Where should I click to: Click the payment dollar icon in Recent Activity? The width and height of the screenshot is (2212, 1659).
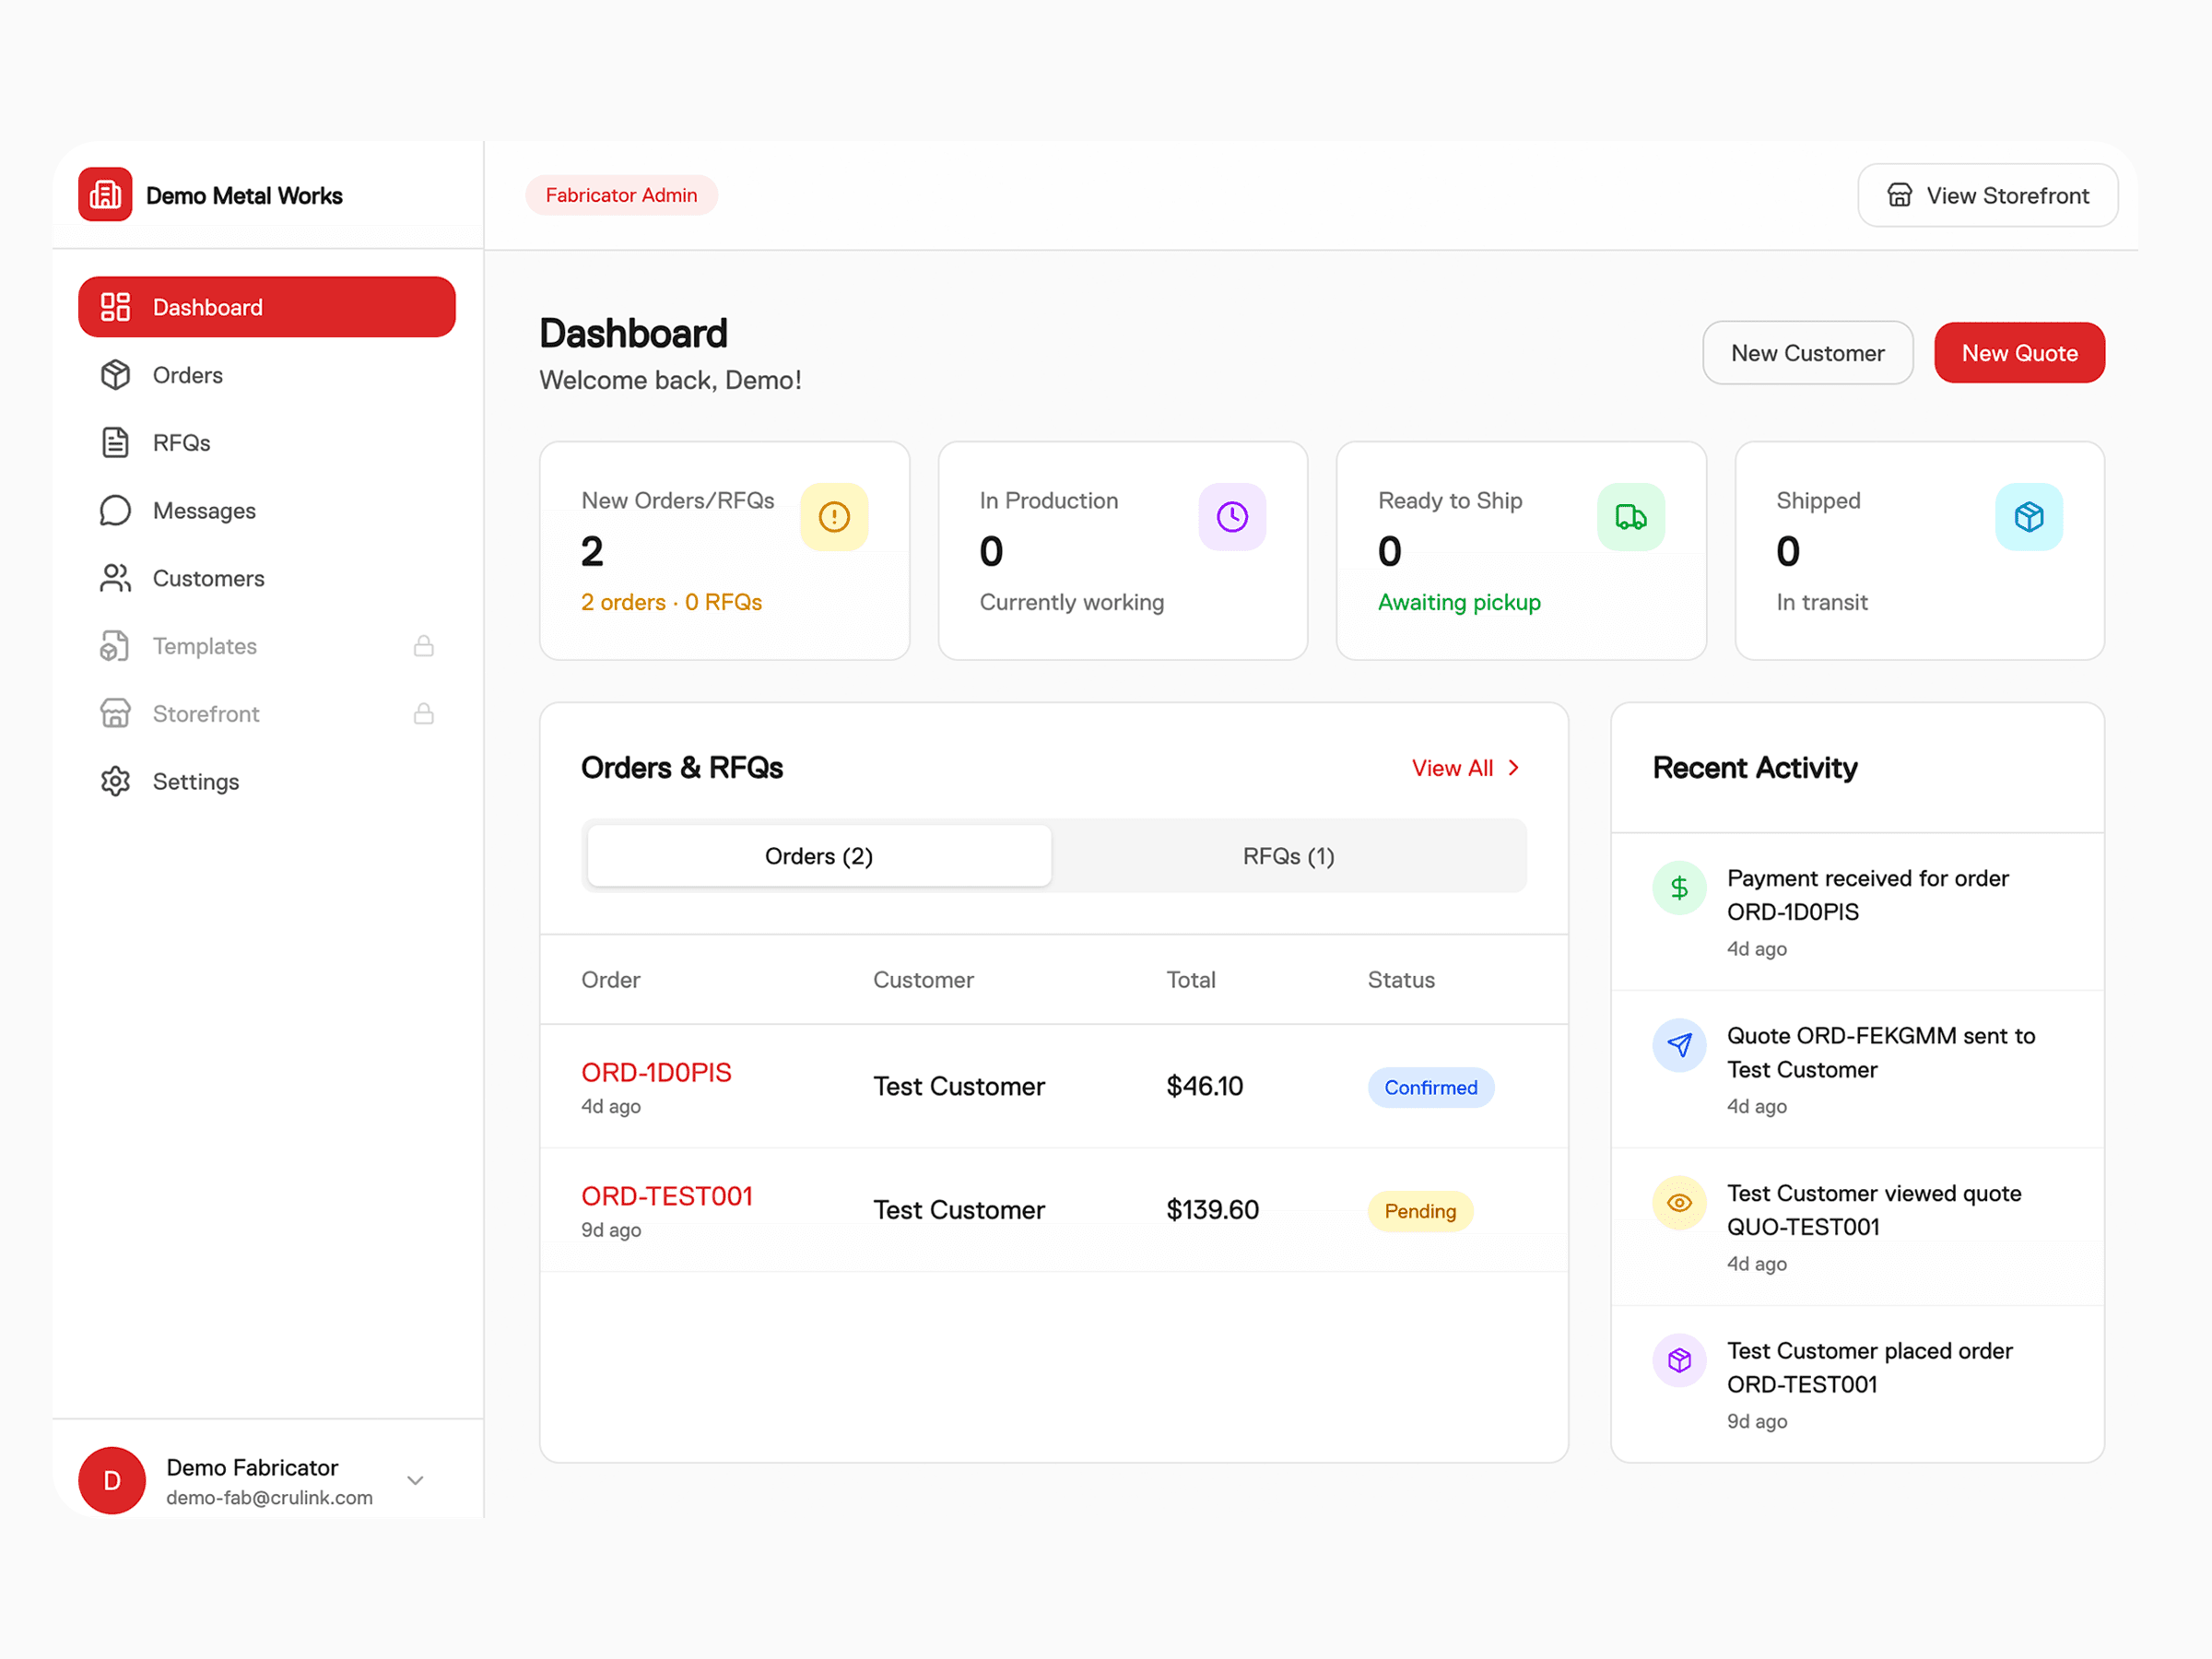(x=1679, y=887)
